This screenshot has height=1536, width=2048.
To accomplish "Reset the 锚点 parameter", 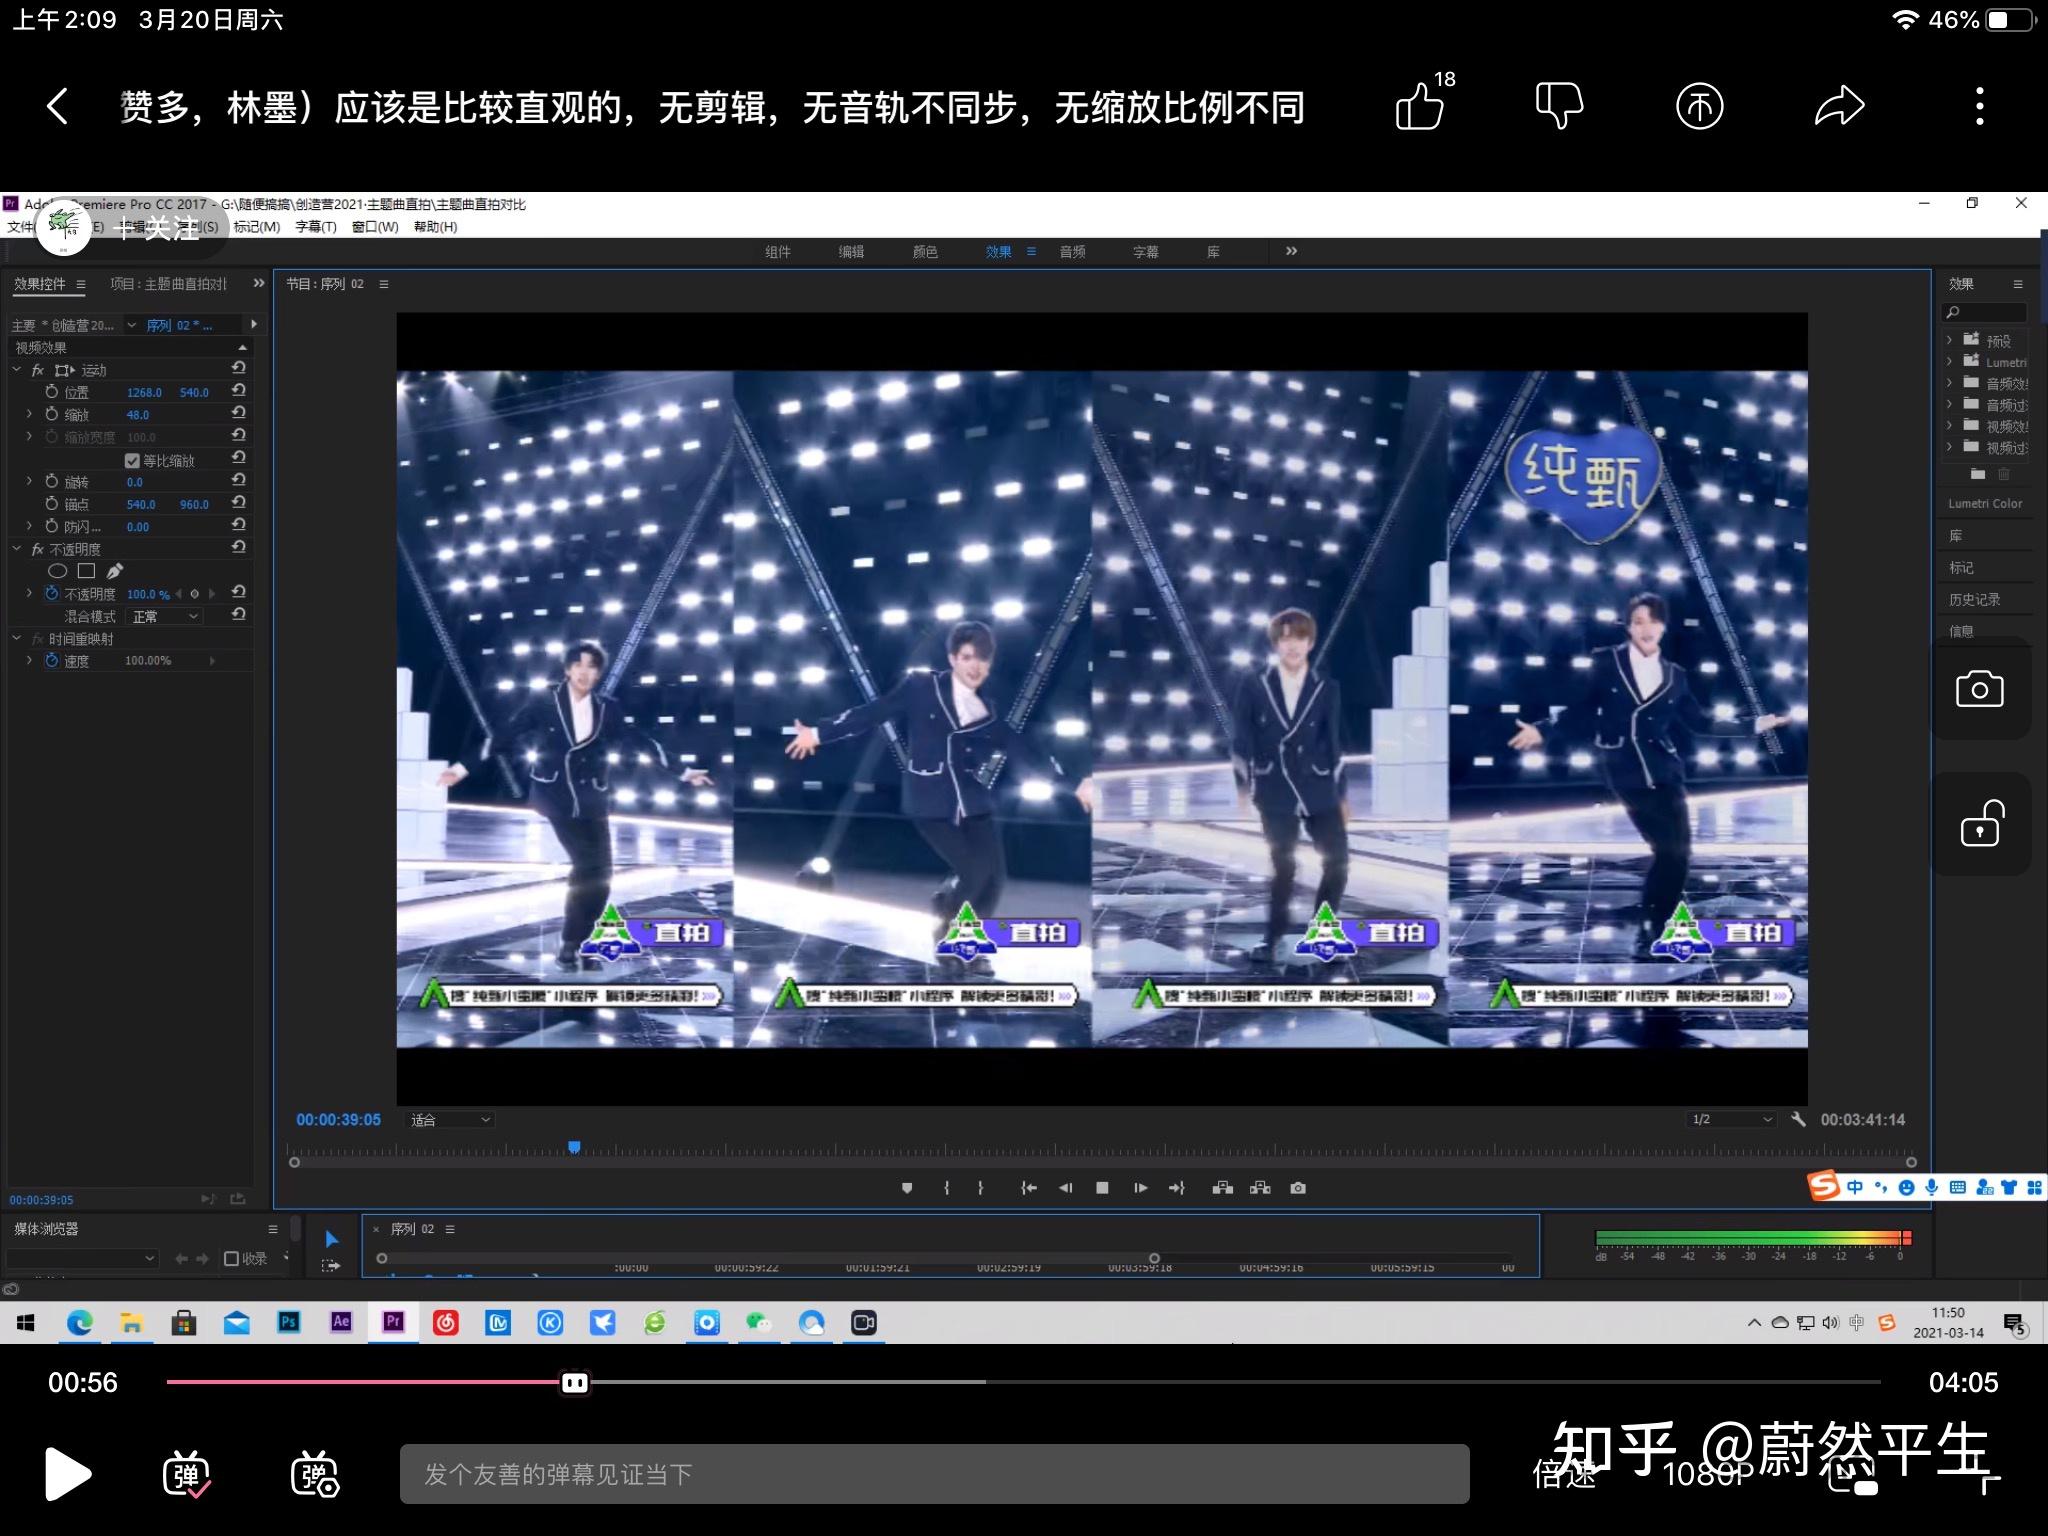I will point(239,503).
